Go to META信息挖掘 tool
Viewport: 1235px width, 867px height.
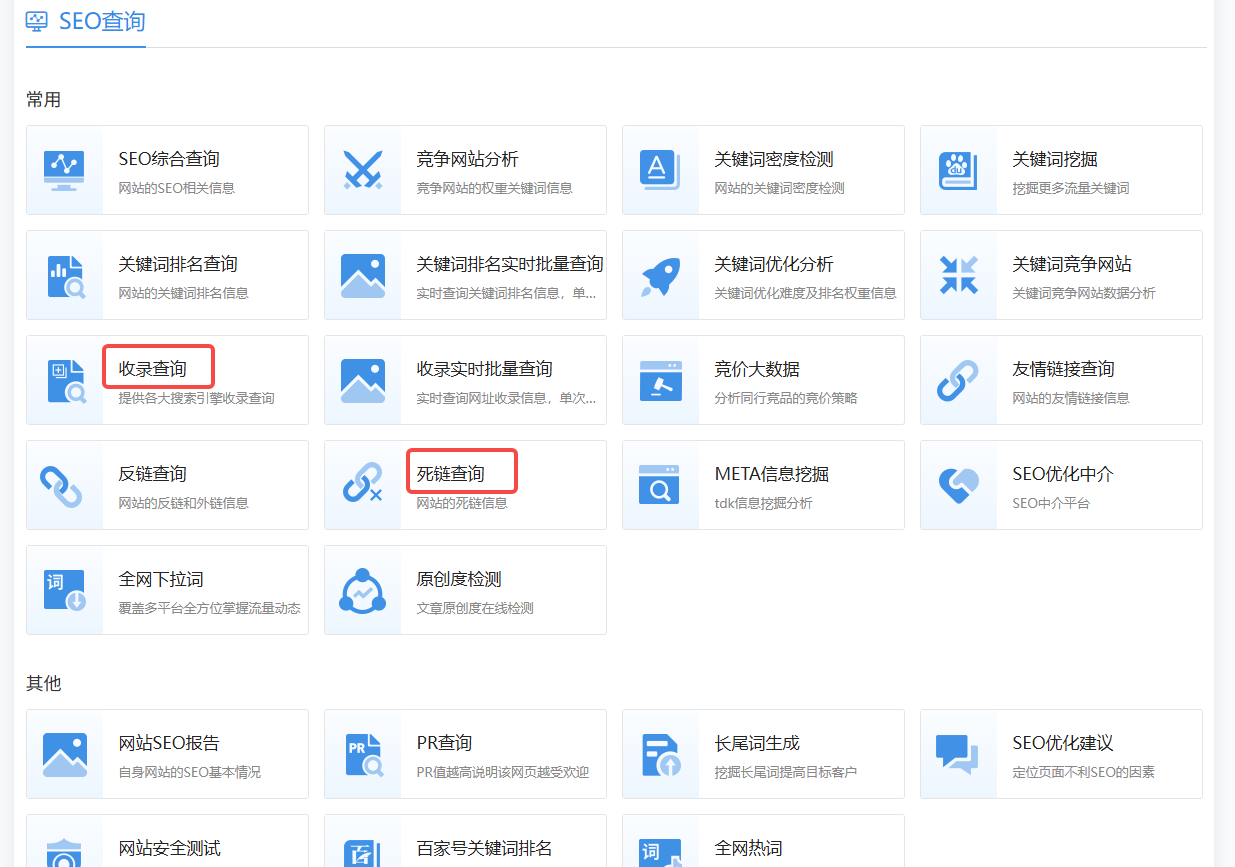coord(771,474)
